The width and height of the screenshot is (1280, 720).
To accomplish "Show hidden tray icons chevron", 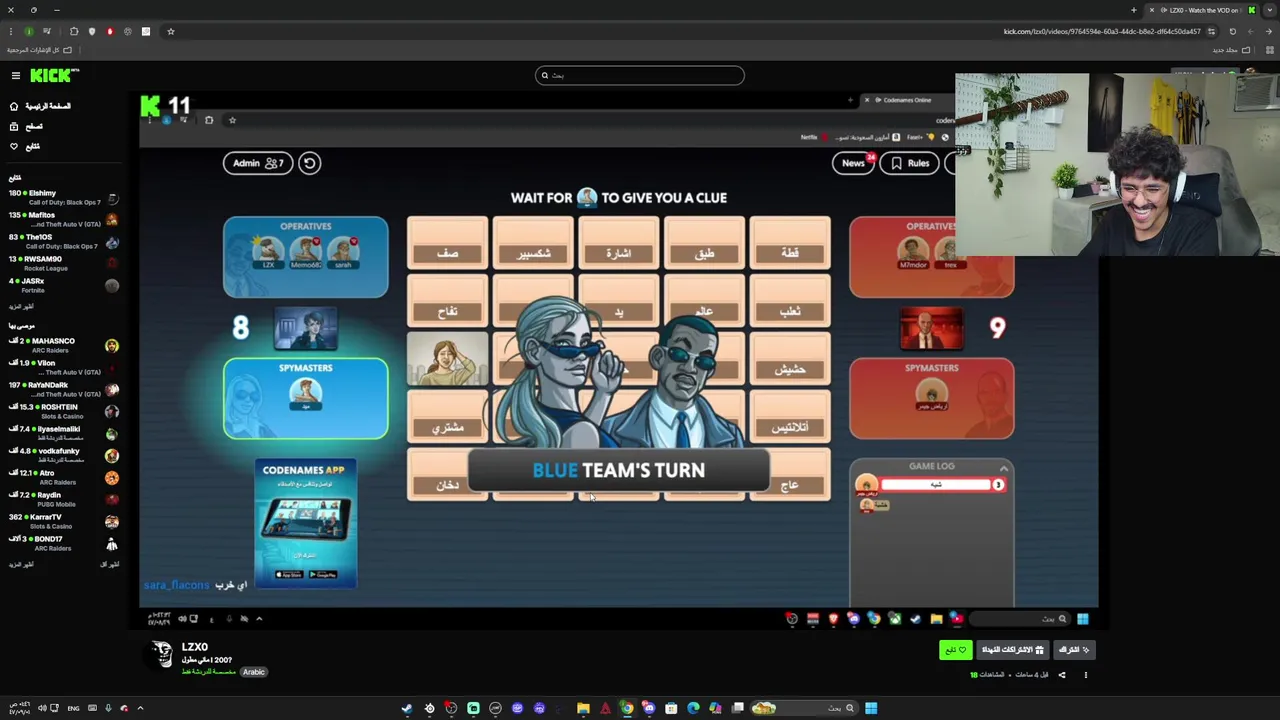I will pyautogui.click(x=140, y=708).
